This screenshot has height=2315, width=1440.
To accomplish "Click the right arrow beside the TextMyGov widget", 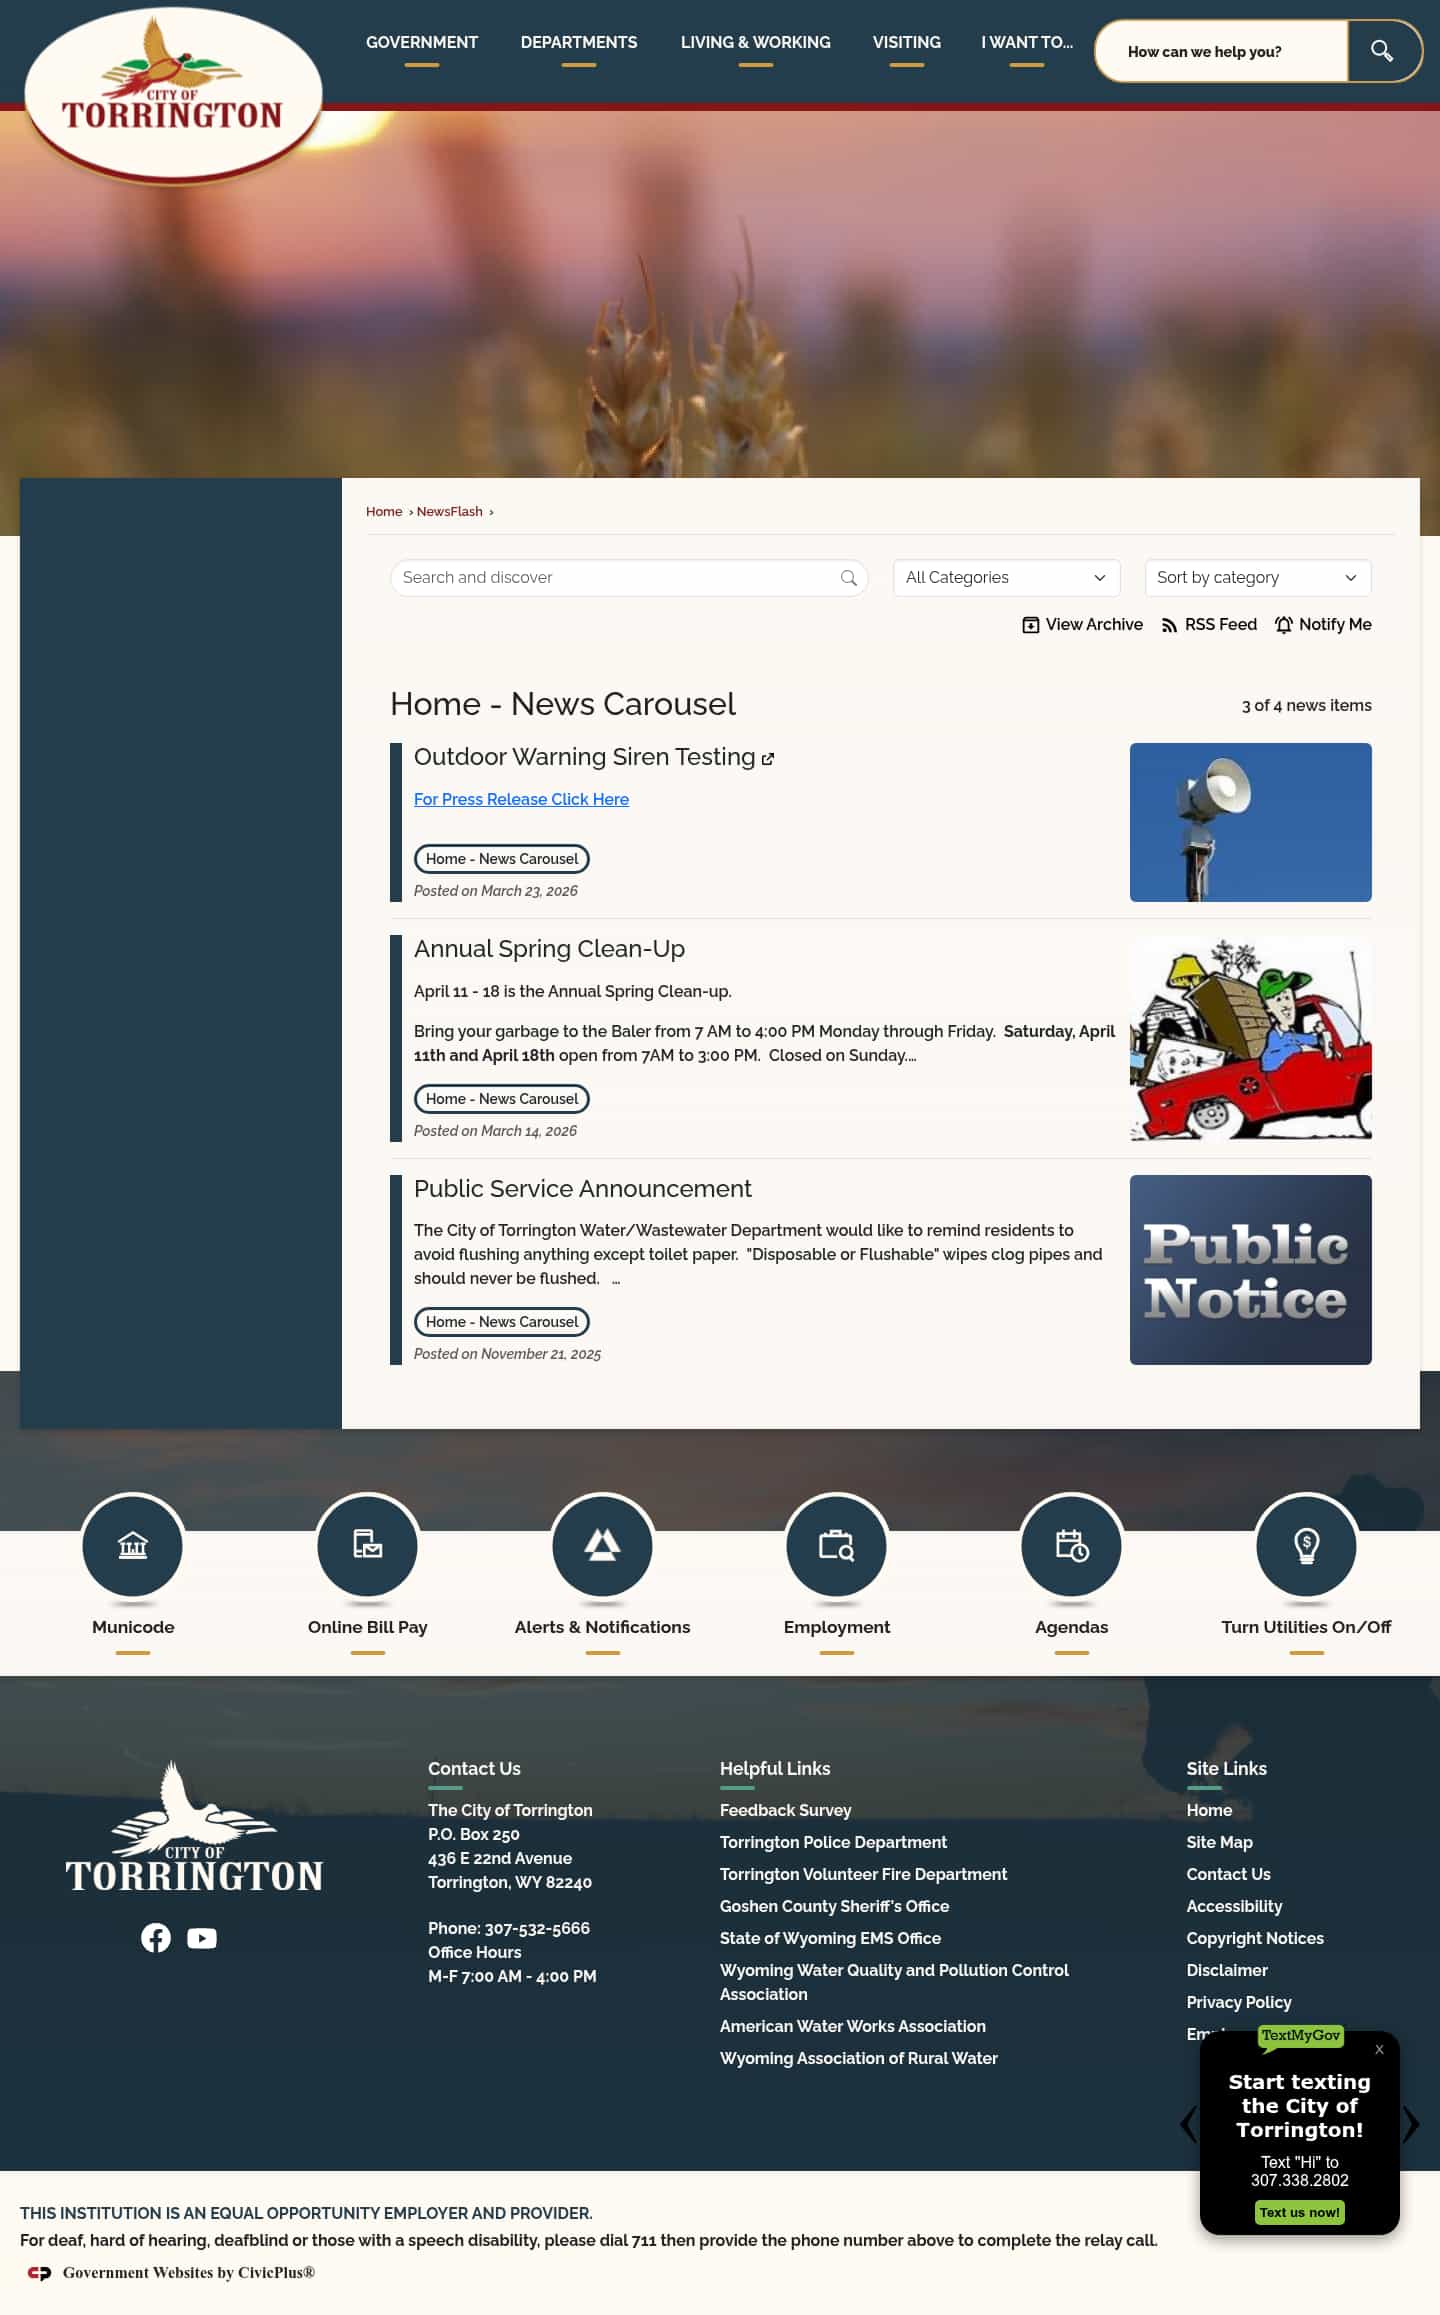I will [1410, 2123].
